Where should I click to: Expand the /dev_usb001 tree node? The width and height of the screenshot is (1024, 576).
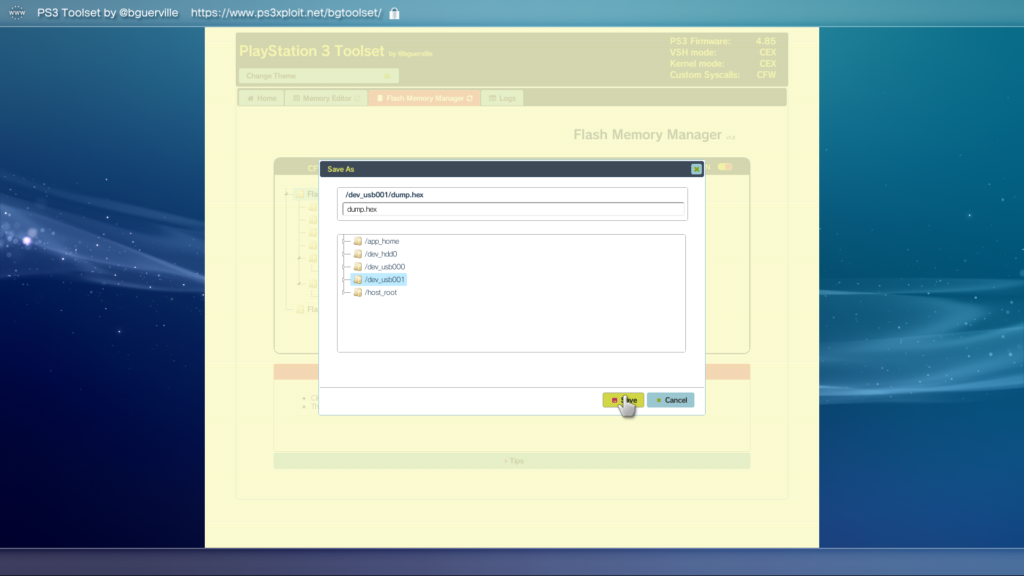345,280
